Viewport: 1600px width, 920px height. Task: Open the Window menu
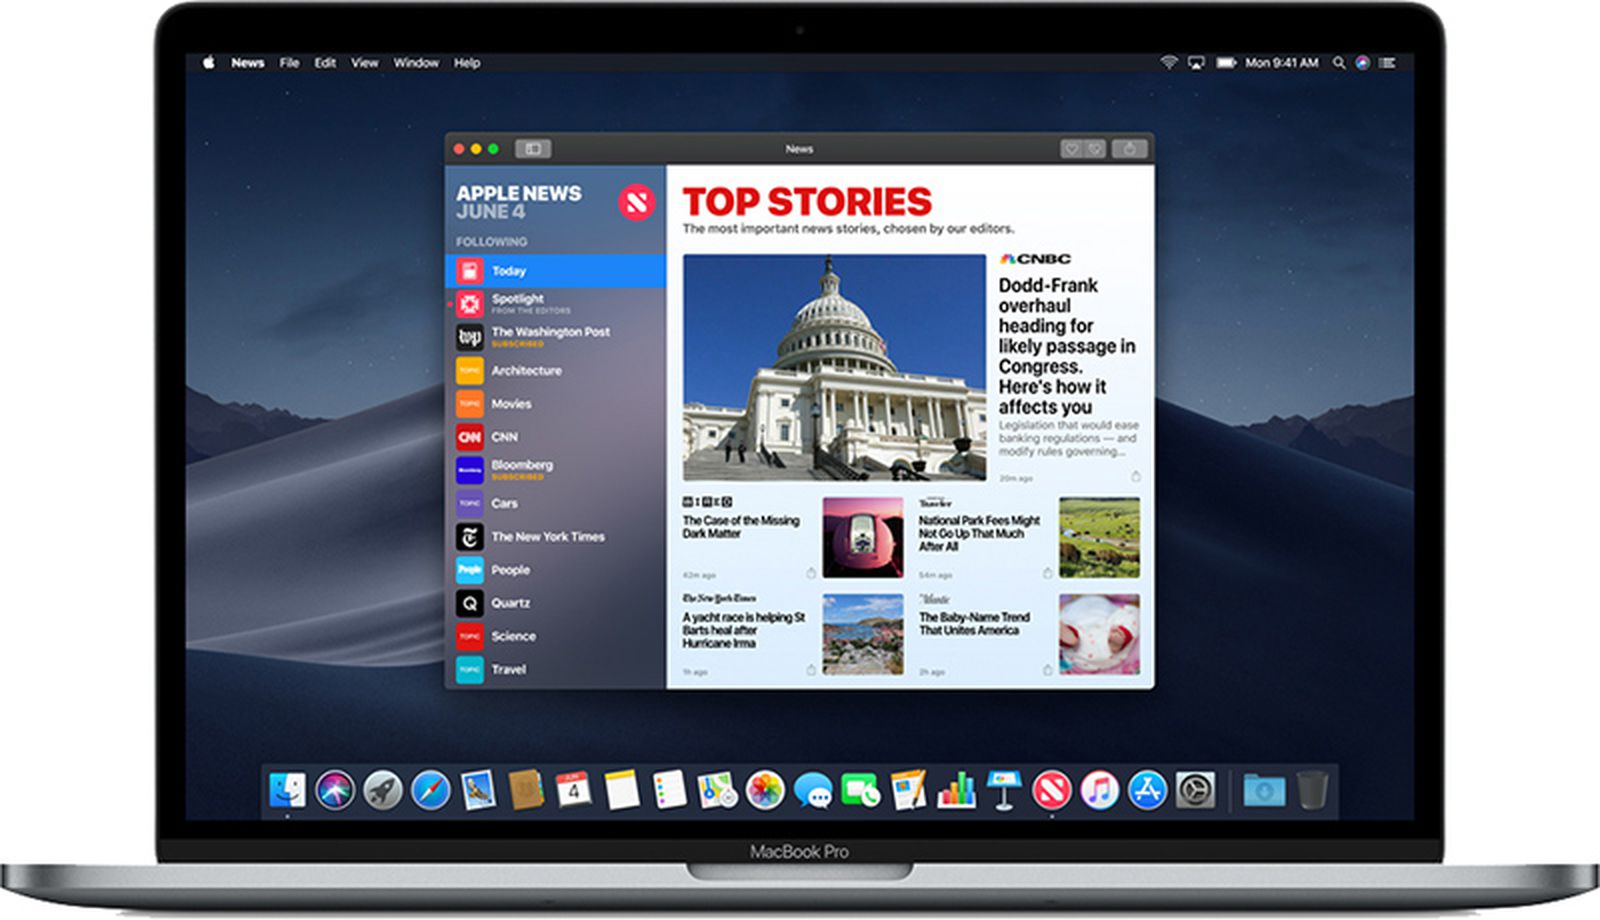click(x=415, y=62)
